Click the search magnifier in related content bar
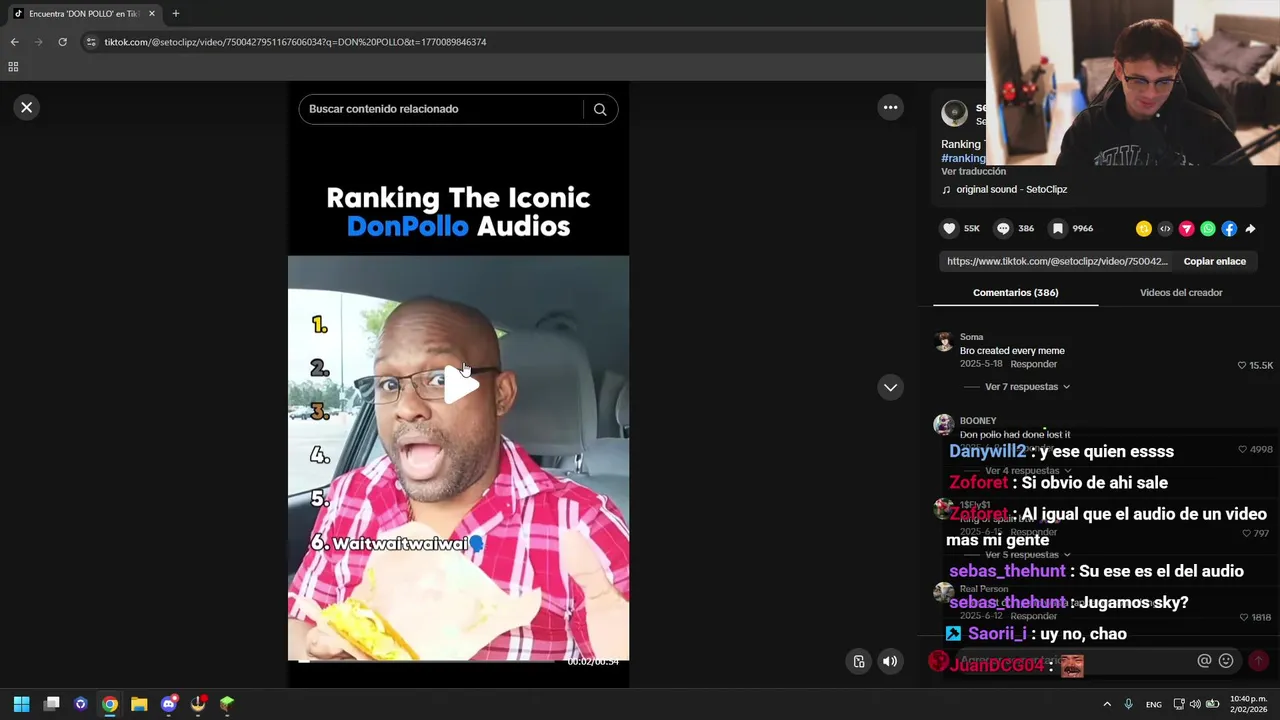The image size is (1280, 720). tap(600, 109)
